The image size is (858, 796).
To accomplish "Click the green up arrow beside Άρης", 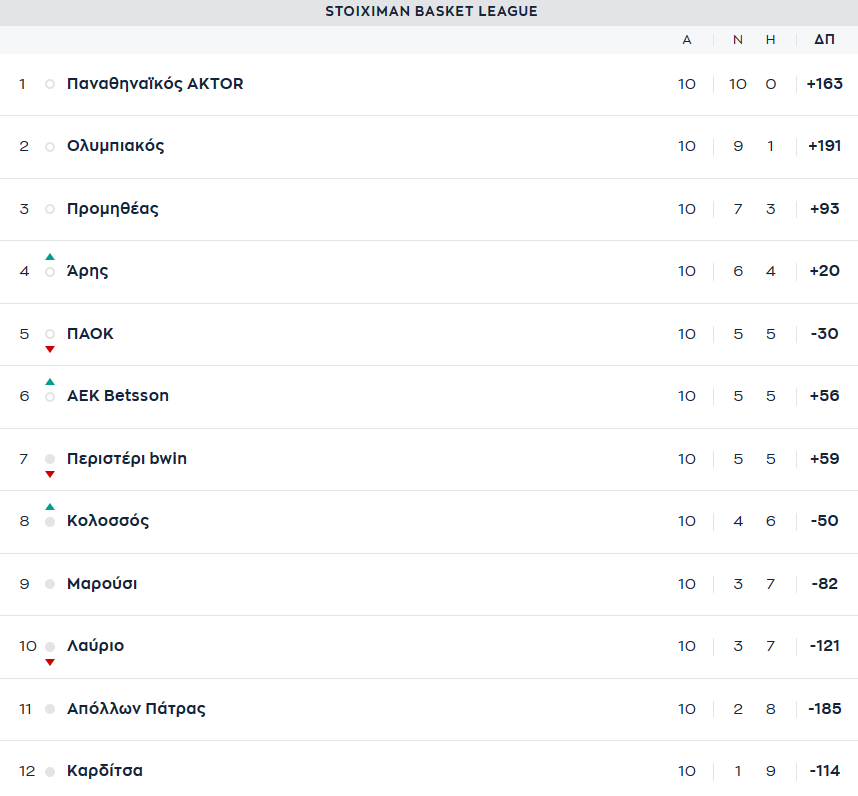I will 50,257.
